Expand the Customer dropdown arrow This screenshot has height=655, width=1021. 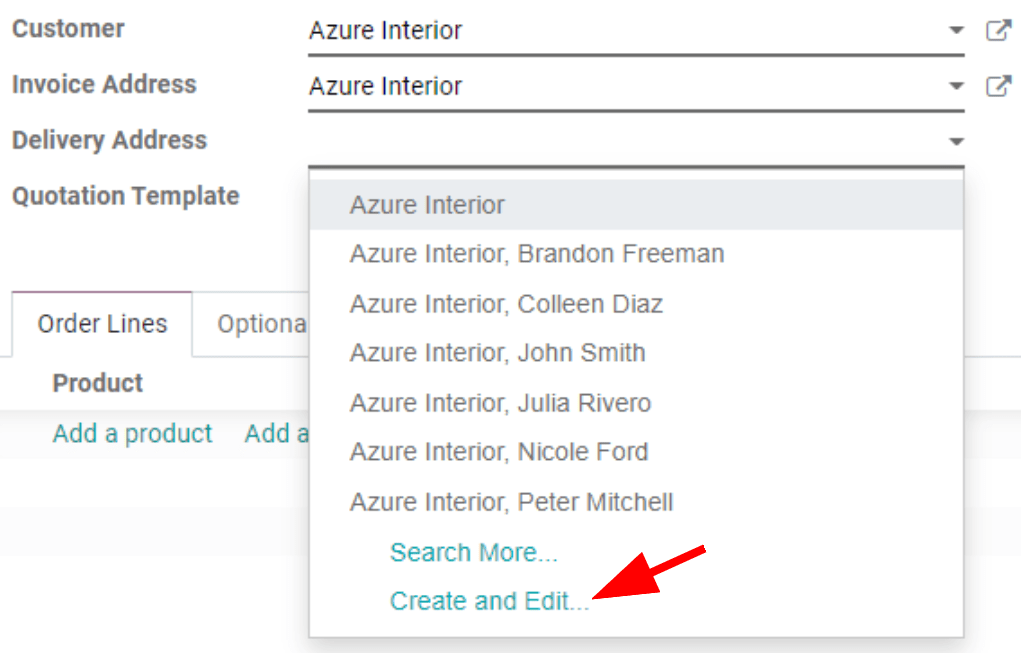[956, 30]
